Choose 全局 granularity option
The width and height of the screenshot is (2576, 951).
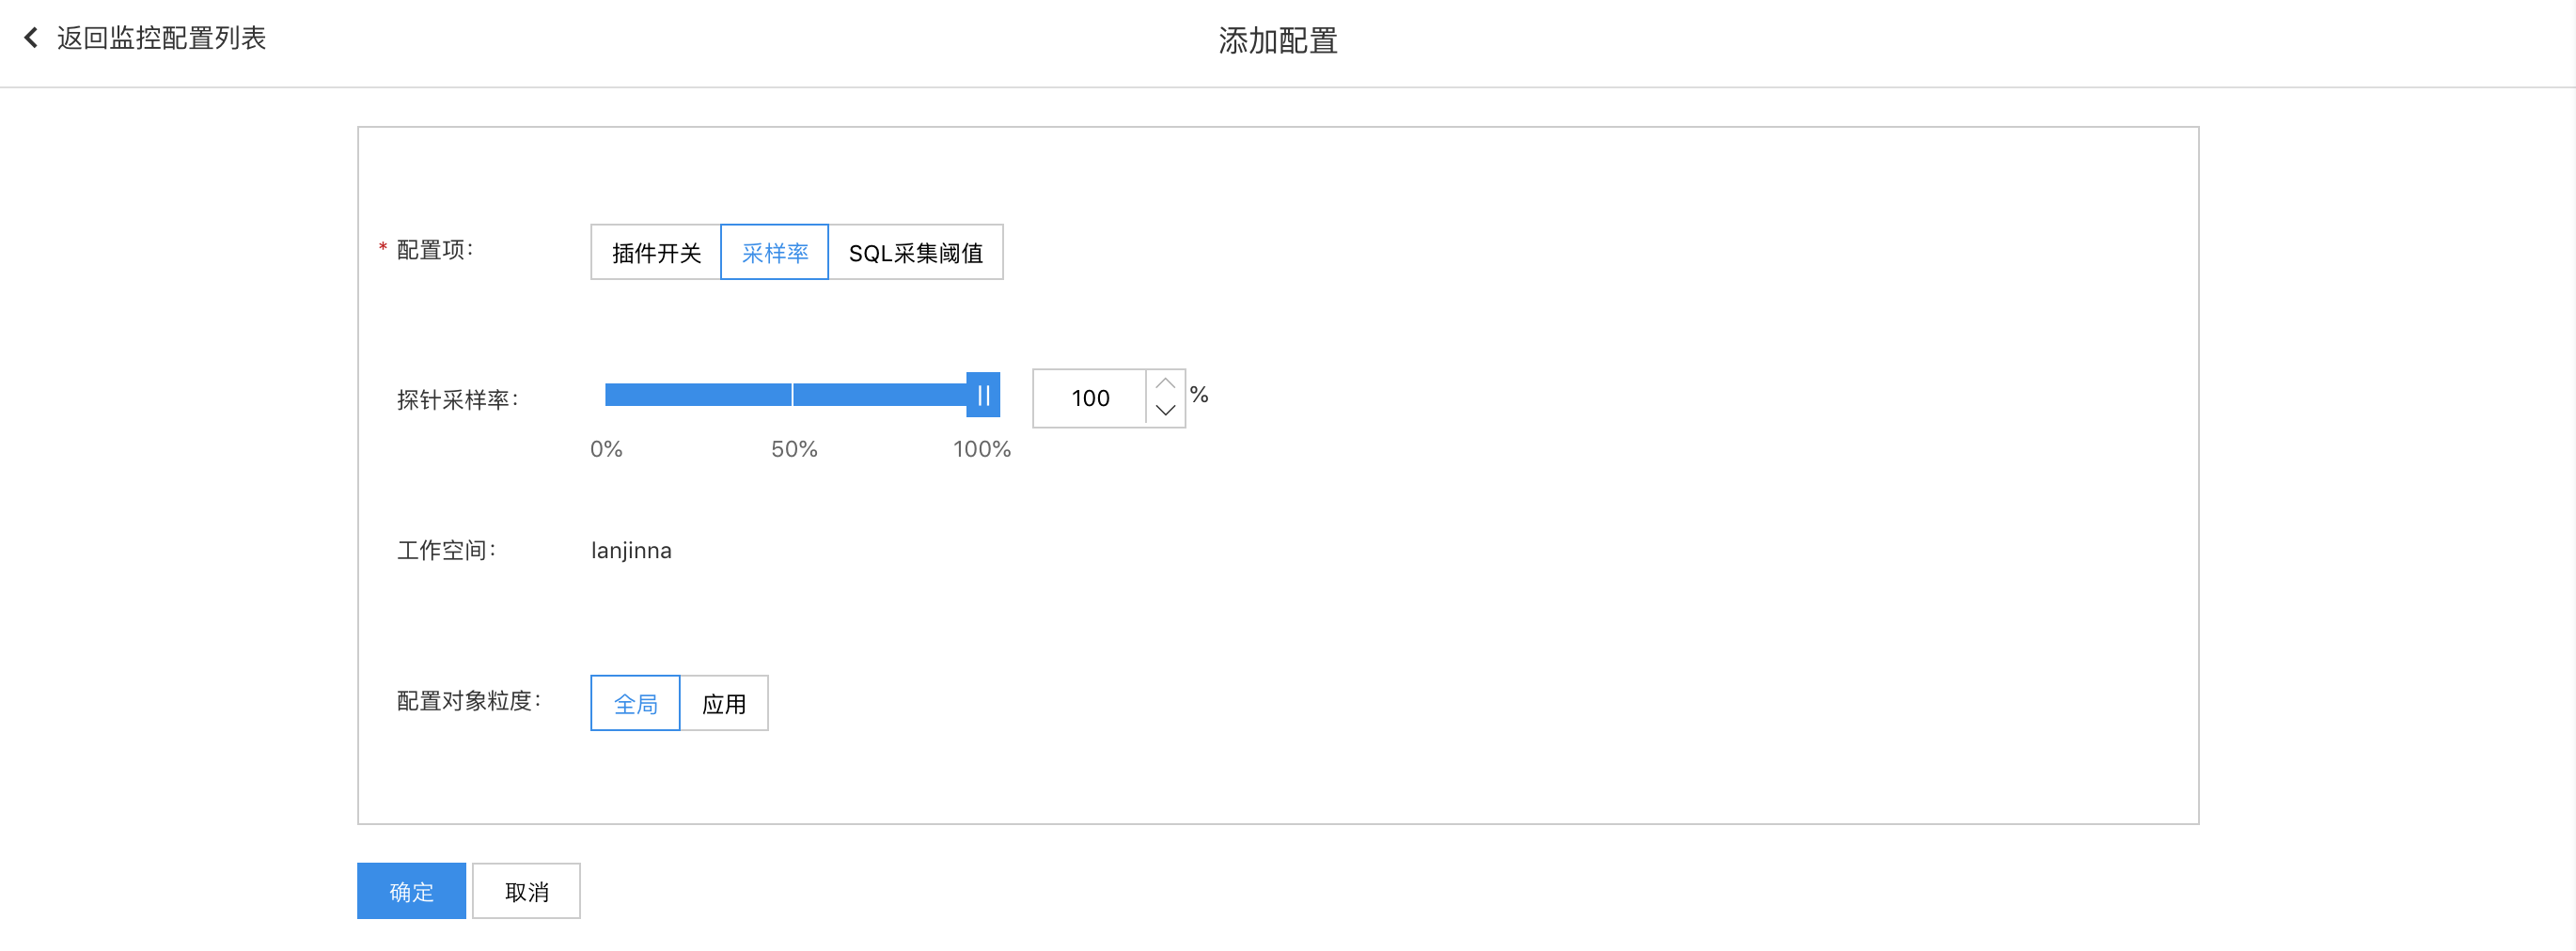click(635, 704)
